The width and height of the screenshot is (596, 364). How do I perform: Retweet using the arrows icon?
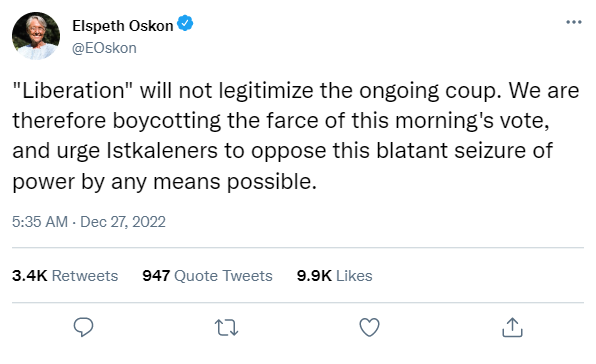click(227, 328)
